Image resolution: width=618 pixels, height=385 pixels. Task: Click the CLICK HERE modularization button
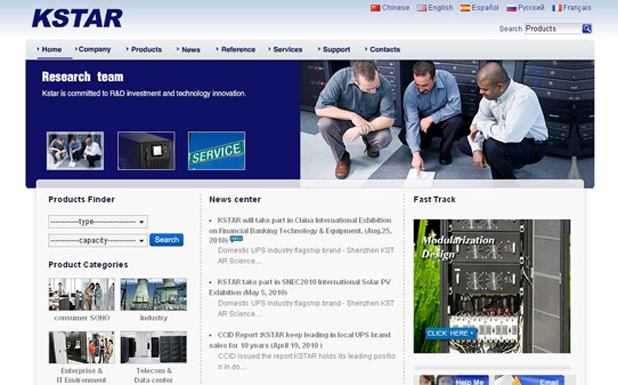[x=451, y=333]
